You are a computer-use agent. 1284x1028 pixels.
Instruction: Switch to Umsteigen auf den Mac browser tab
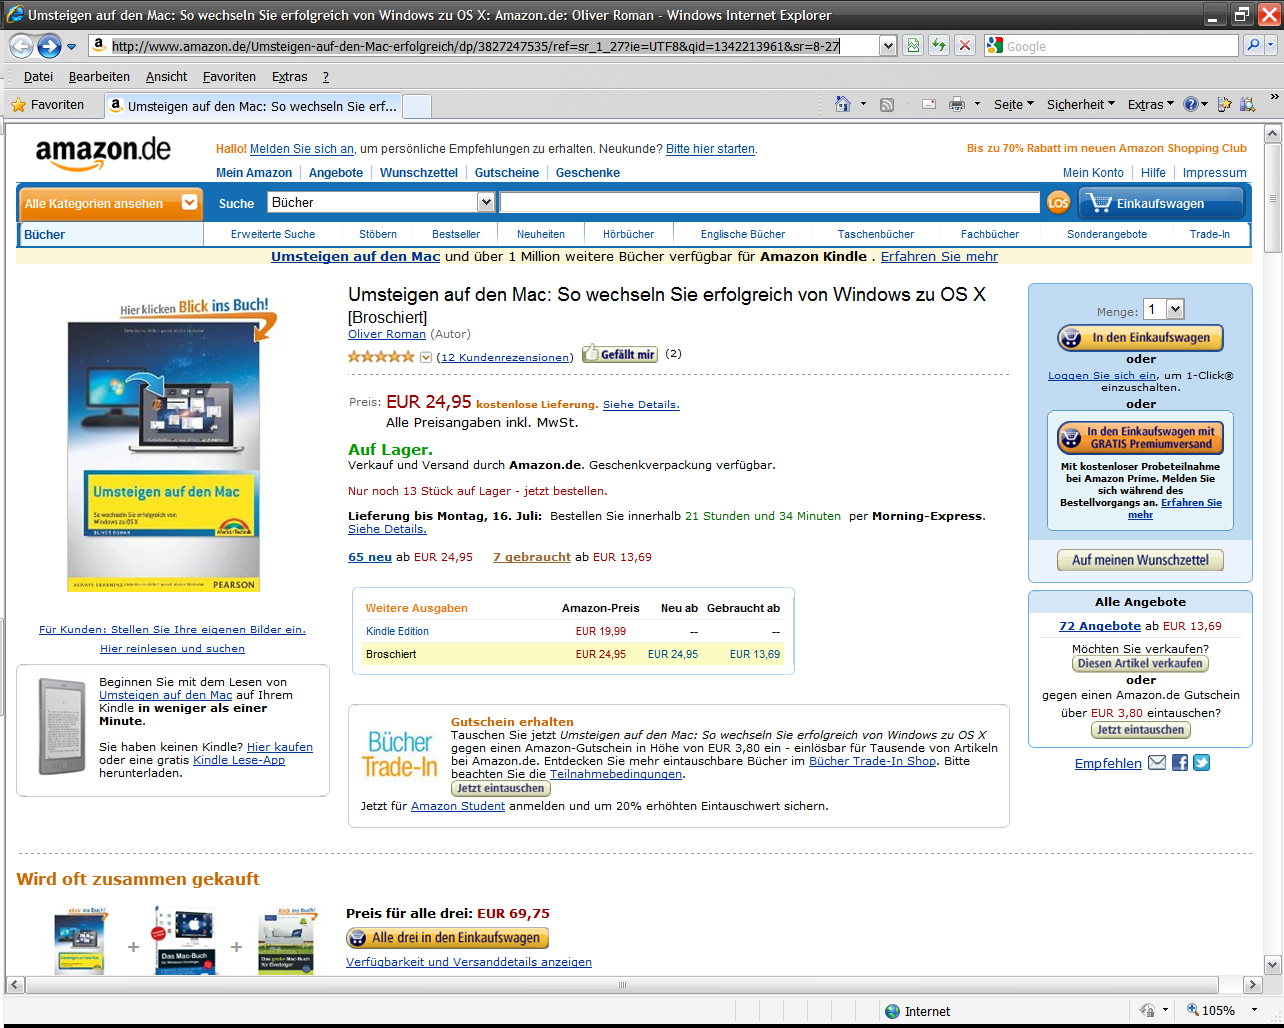[252, 105]
